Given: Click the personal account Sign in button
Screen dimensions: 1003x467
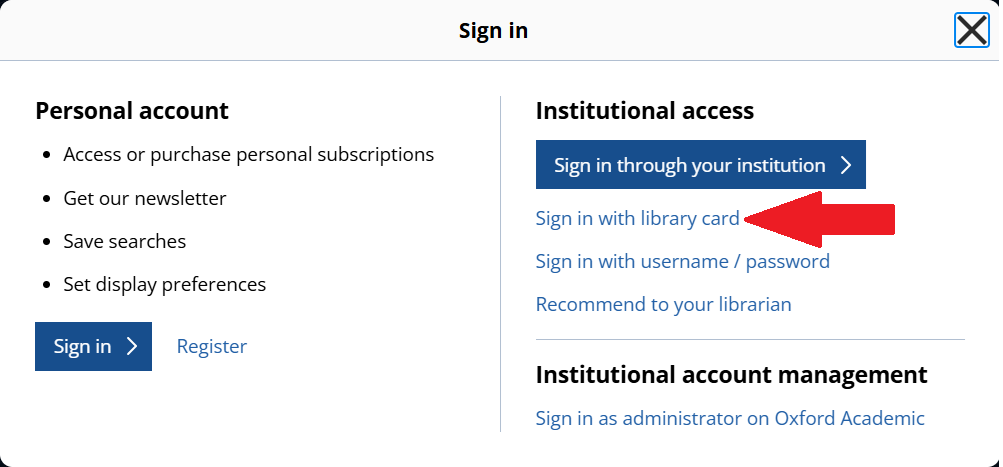Looking at the screenshot, I should pyautogui.click(x=93, y=346).
